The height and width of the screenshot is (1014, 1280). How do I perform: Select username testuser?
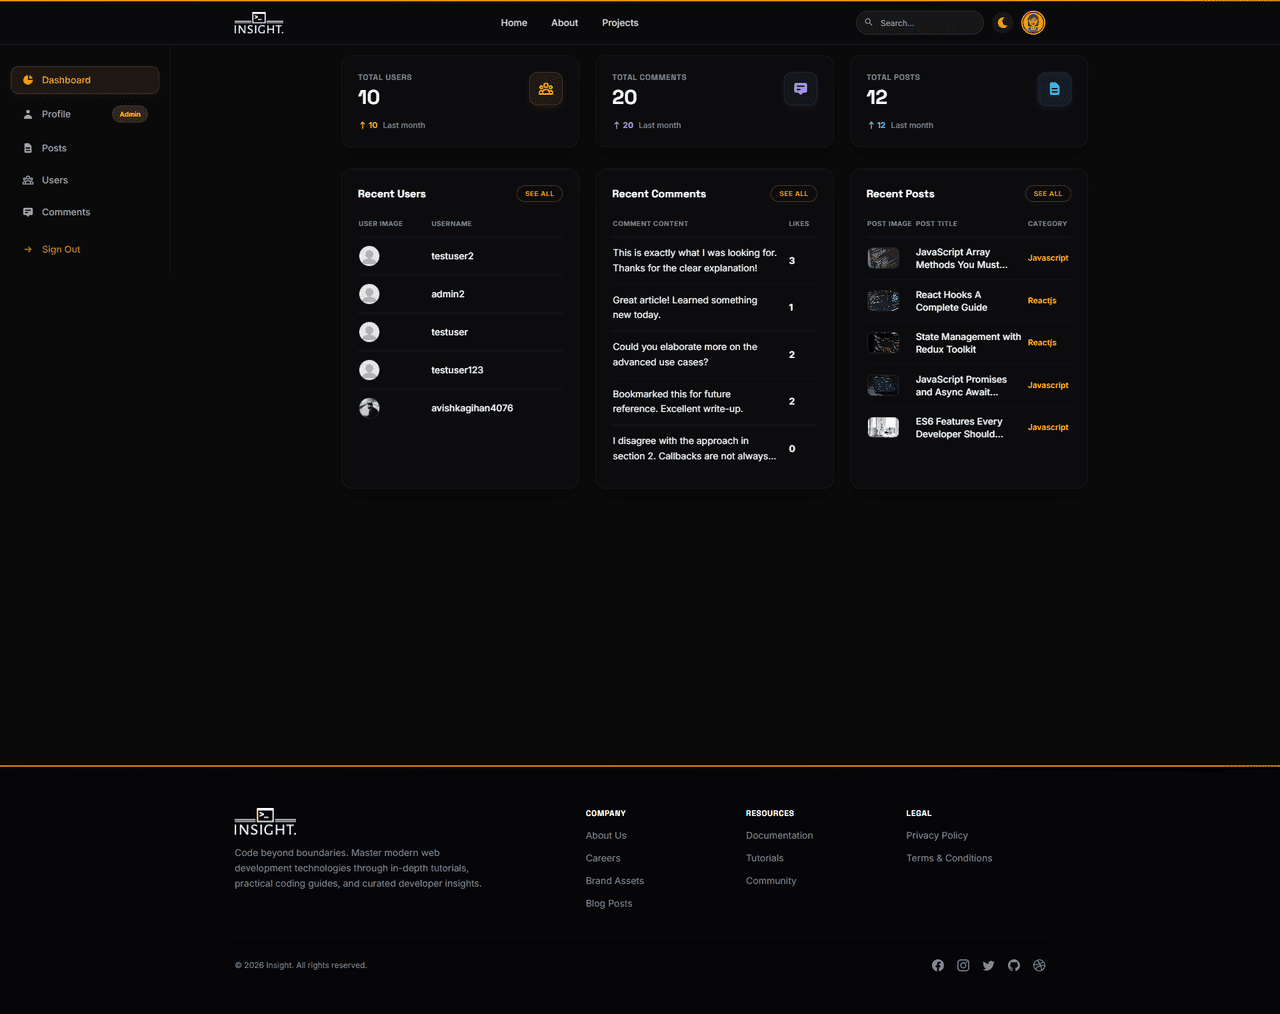pos(449,332)
